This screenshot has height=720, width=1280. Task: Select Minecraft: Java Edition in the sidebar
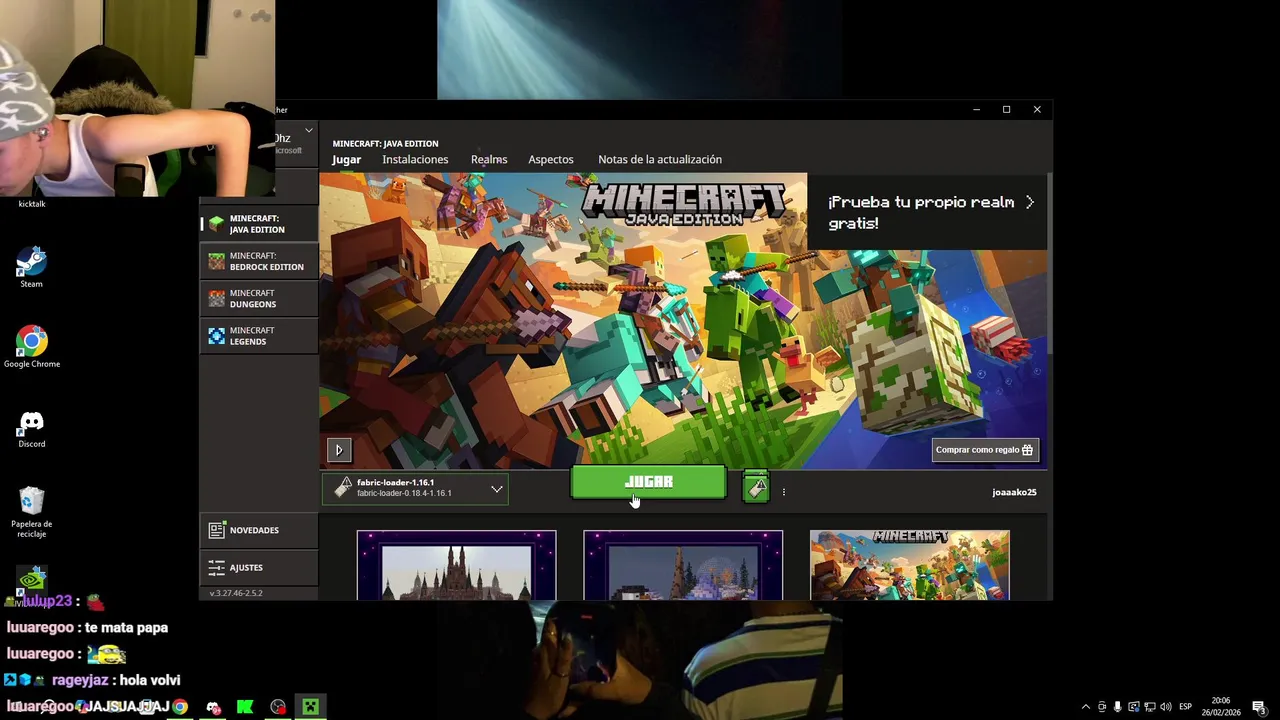pos(259,224)
